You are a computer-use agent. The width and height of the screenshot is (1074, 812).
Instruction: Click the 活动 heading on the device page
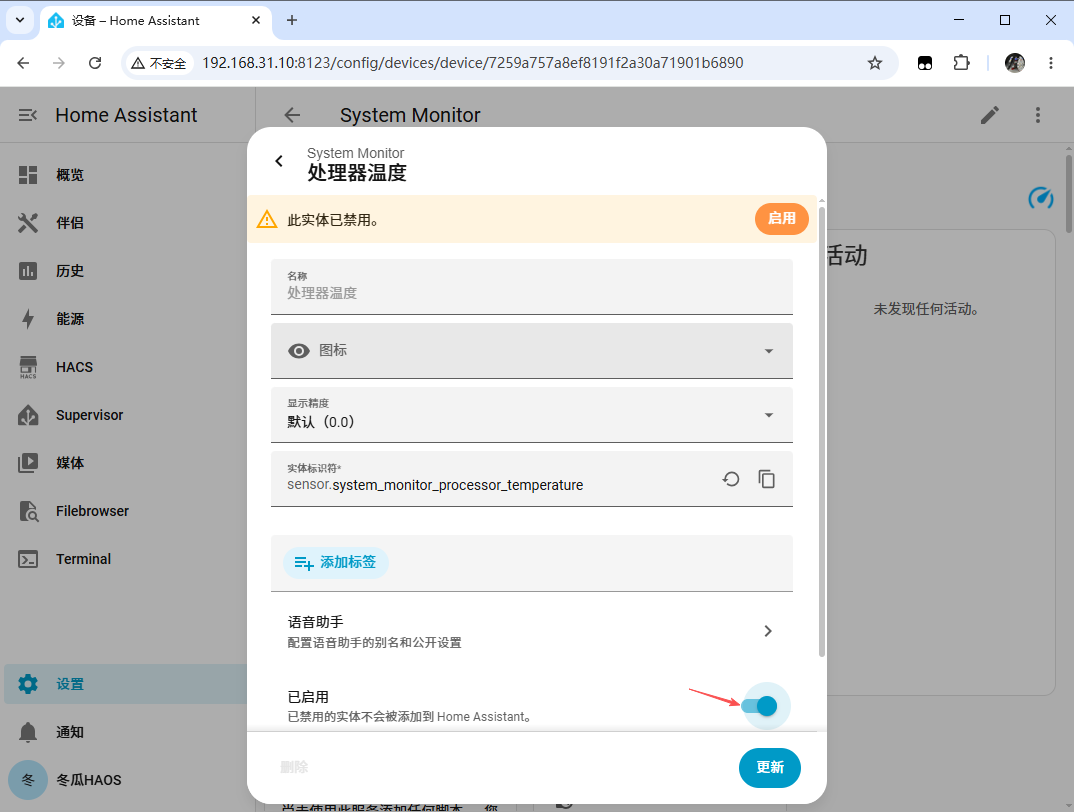[x=847, y=256]
